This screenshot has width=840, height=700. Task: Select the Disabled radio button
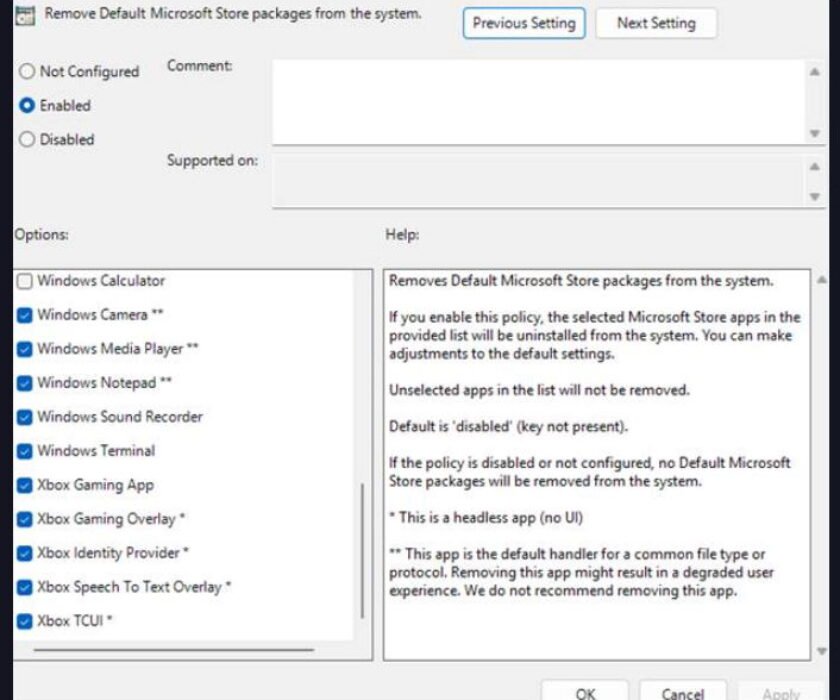(27, 140)
